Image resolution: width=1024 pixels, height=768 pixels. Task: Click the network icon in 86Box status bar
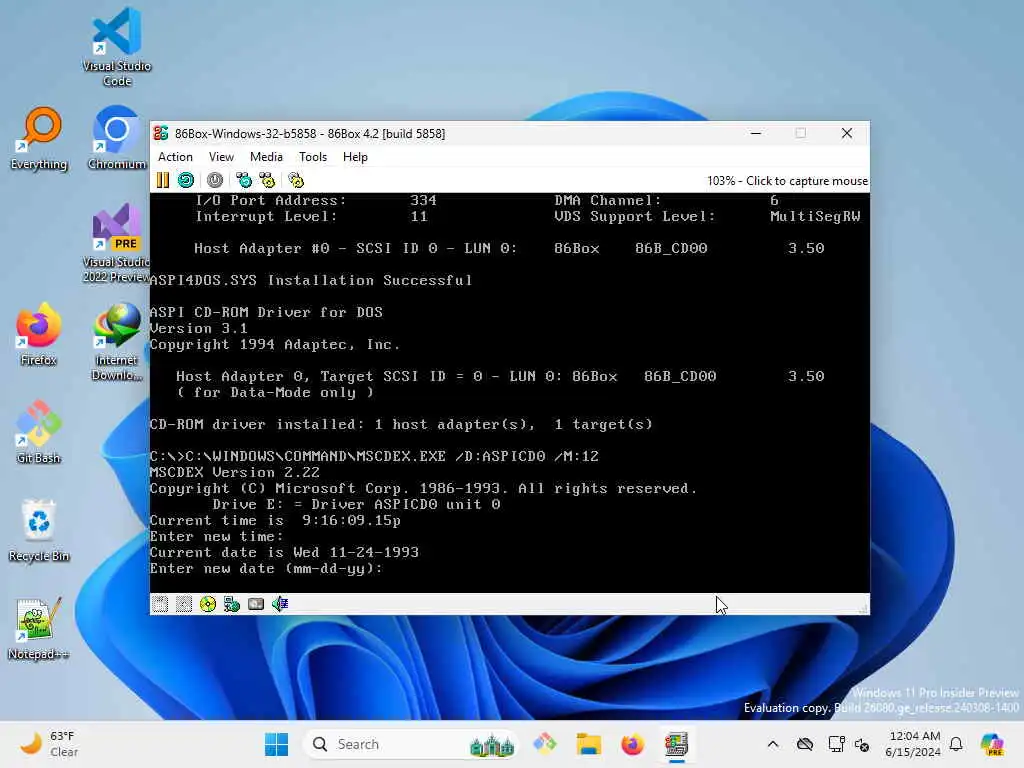pyautogui.click(x=232, y=604)
